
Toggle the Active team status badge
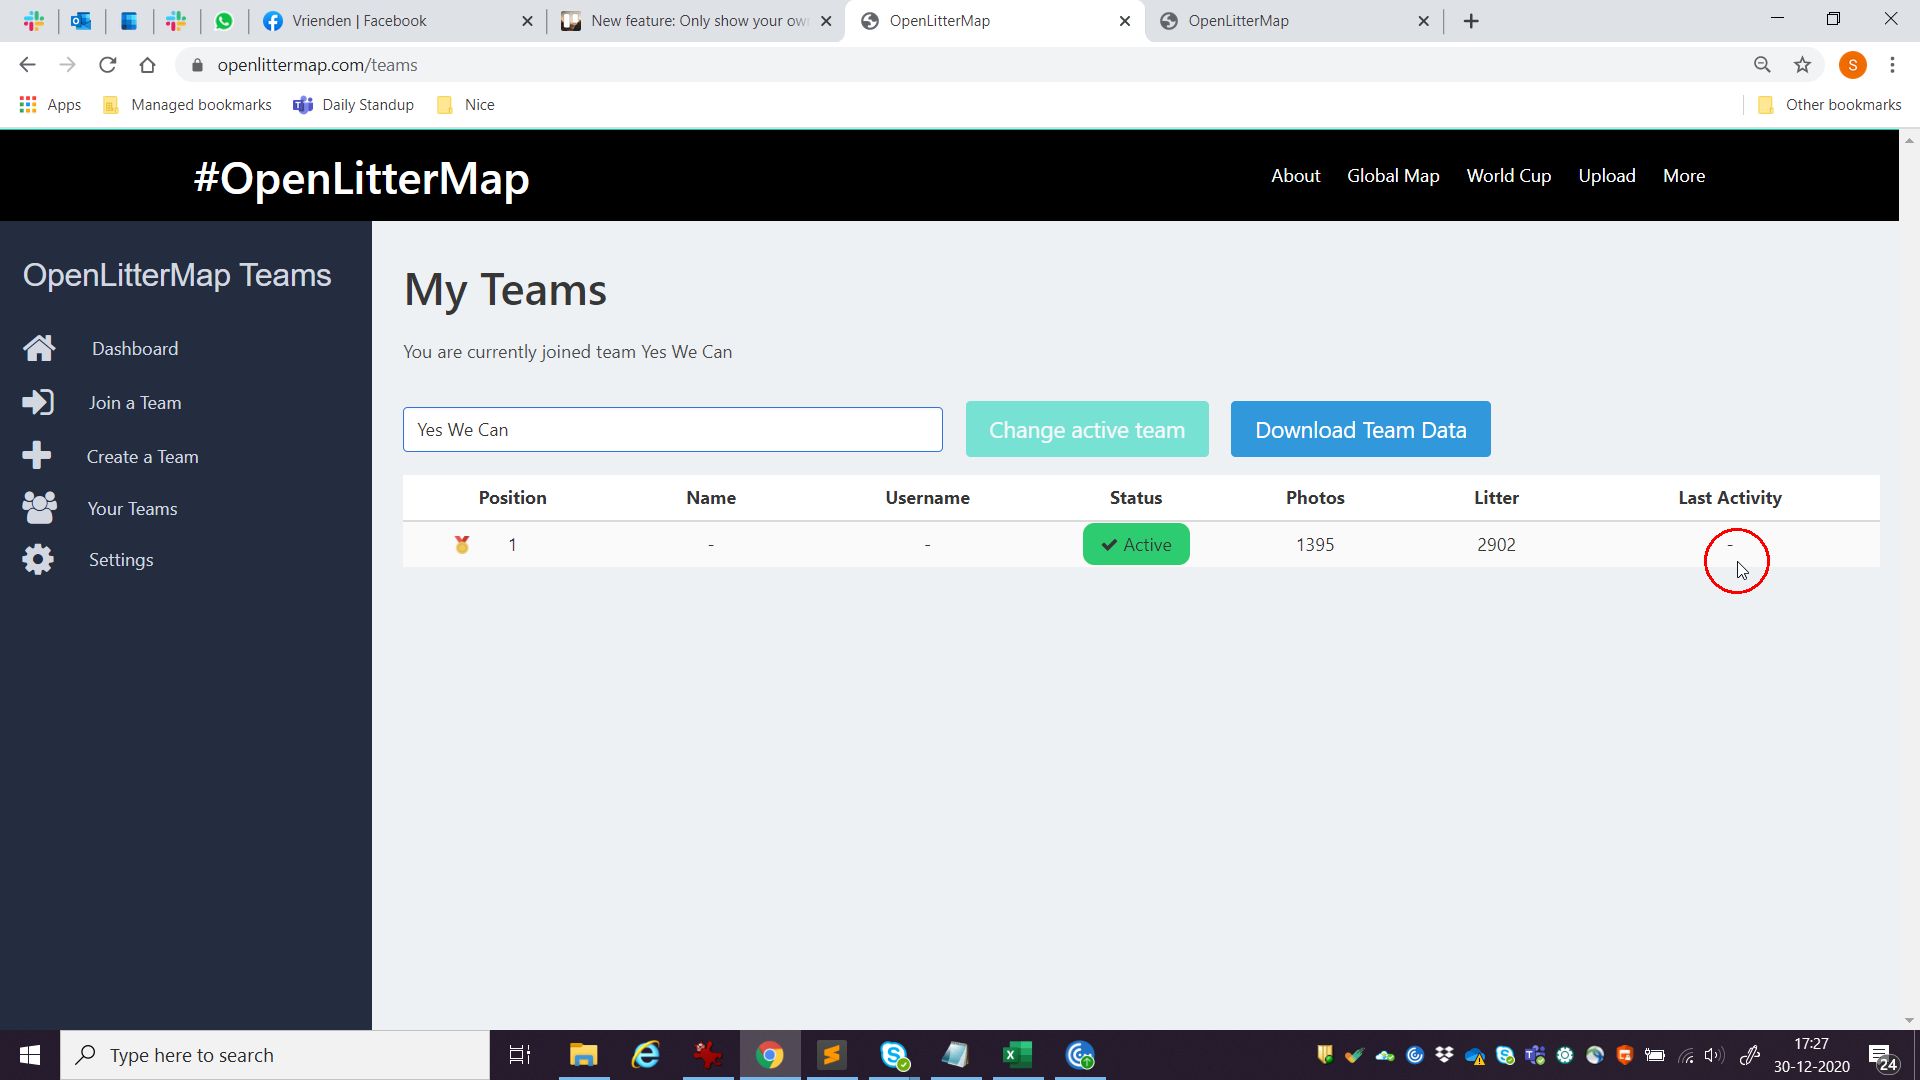coord(1135,544)
